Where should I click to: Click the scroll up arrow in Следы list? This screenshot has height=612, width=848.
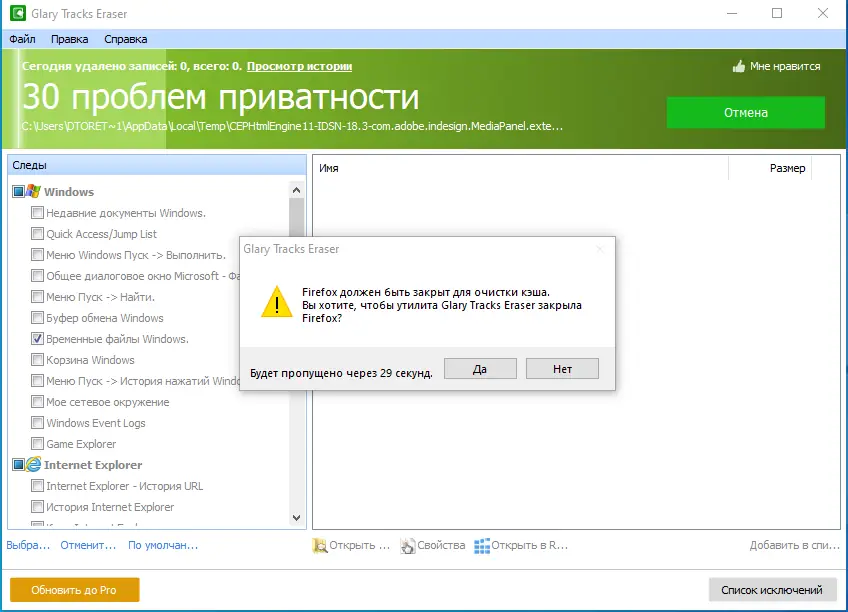pos(296,190)
